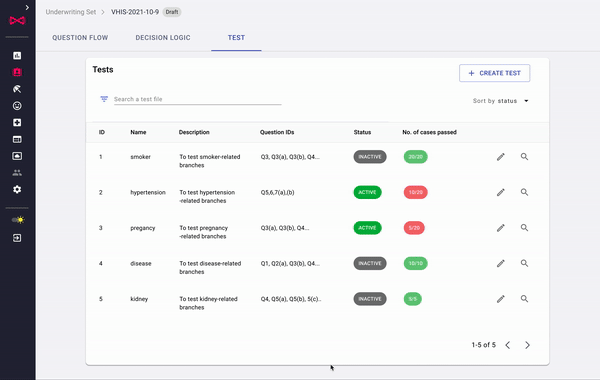Open the people group icon in sidebar

pyautogui.click(x=17, y=173)
